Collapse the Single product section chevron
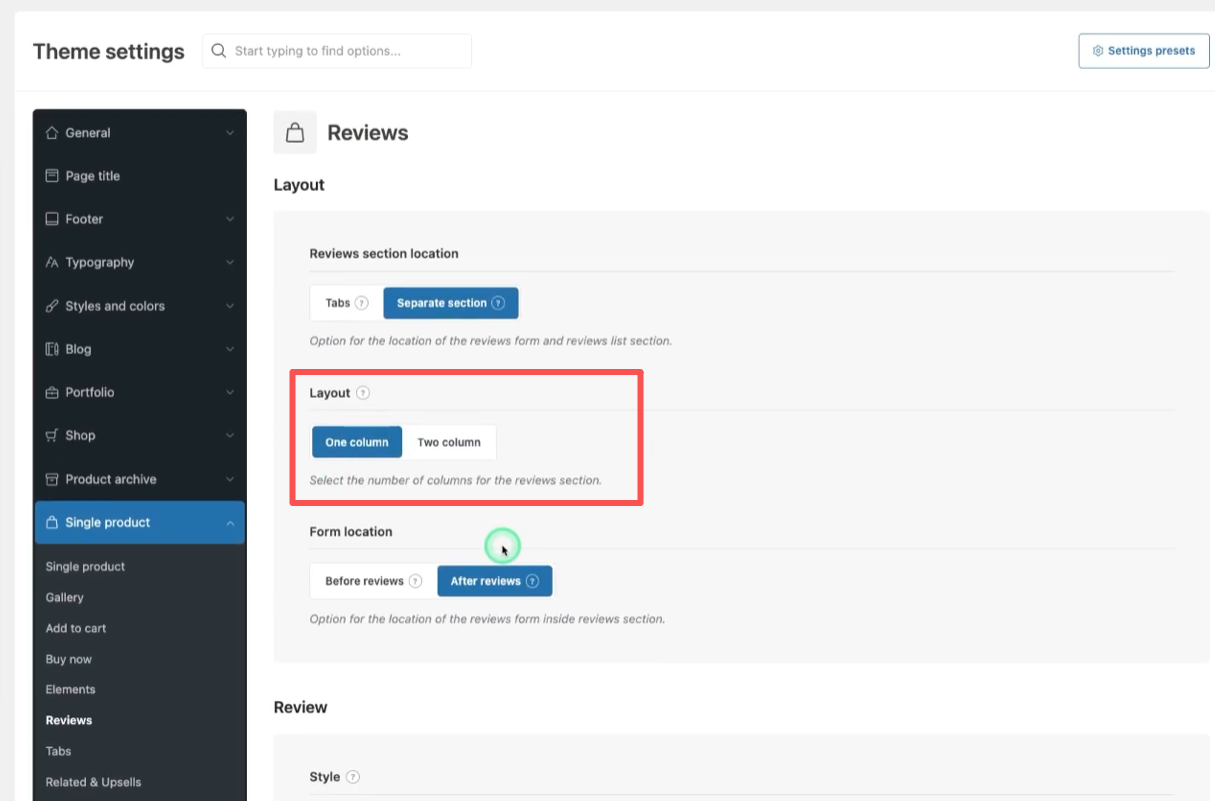This screenshot has height=801, width=1215. pos(230,523)
